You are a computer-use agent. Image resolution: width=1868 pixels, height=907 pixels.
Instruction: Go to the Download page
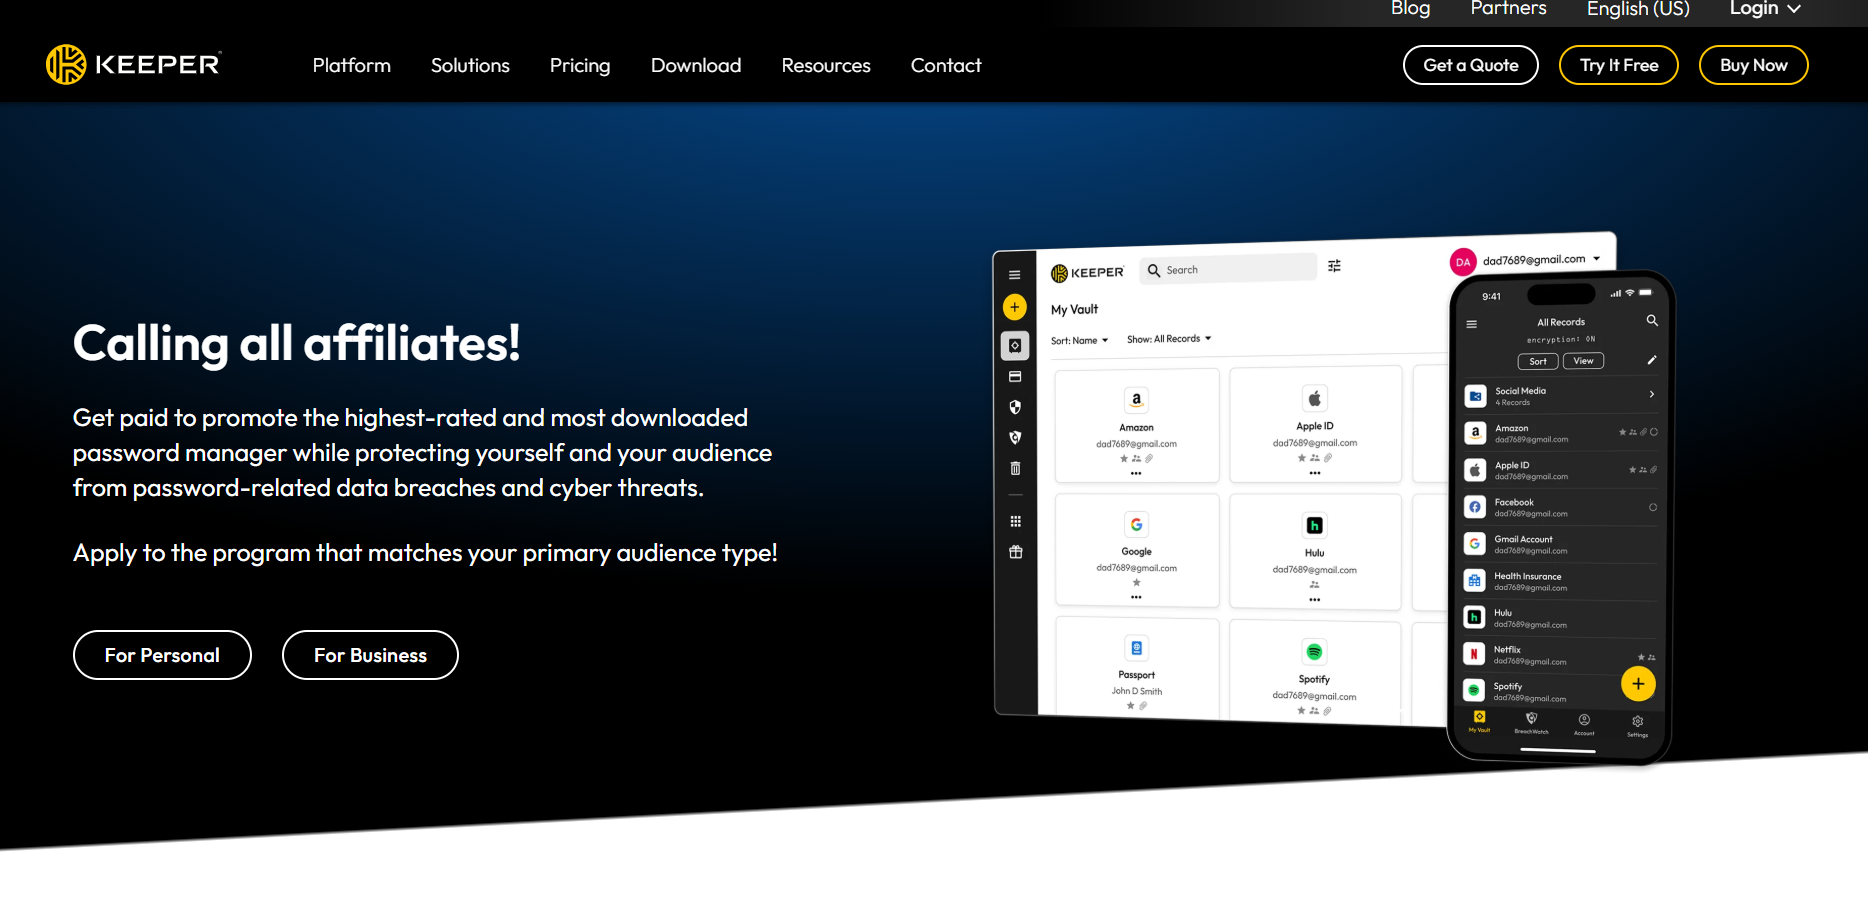tap(695, 65)
